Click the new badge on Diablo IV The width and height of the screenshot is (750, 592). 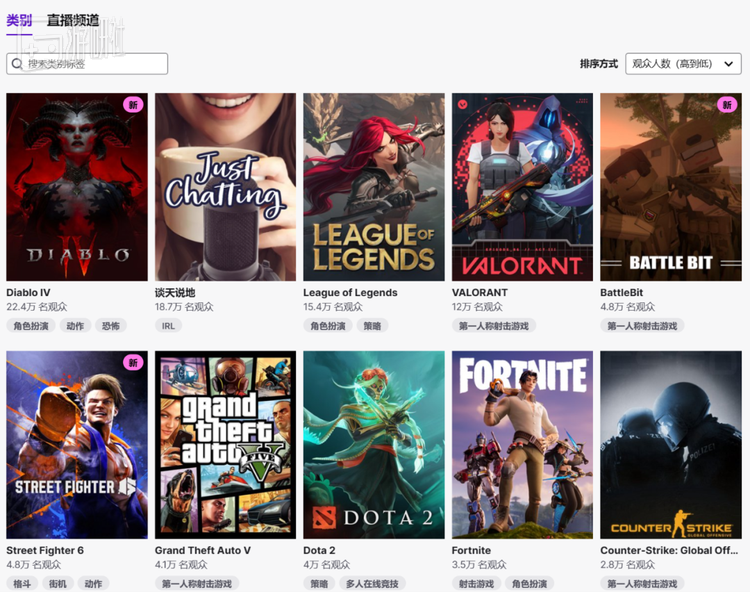tap(133, 105)
